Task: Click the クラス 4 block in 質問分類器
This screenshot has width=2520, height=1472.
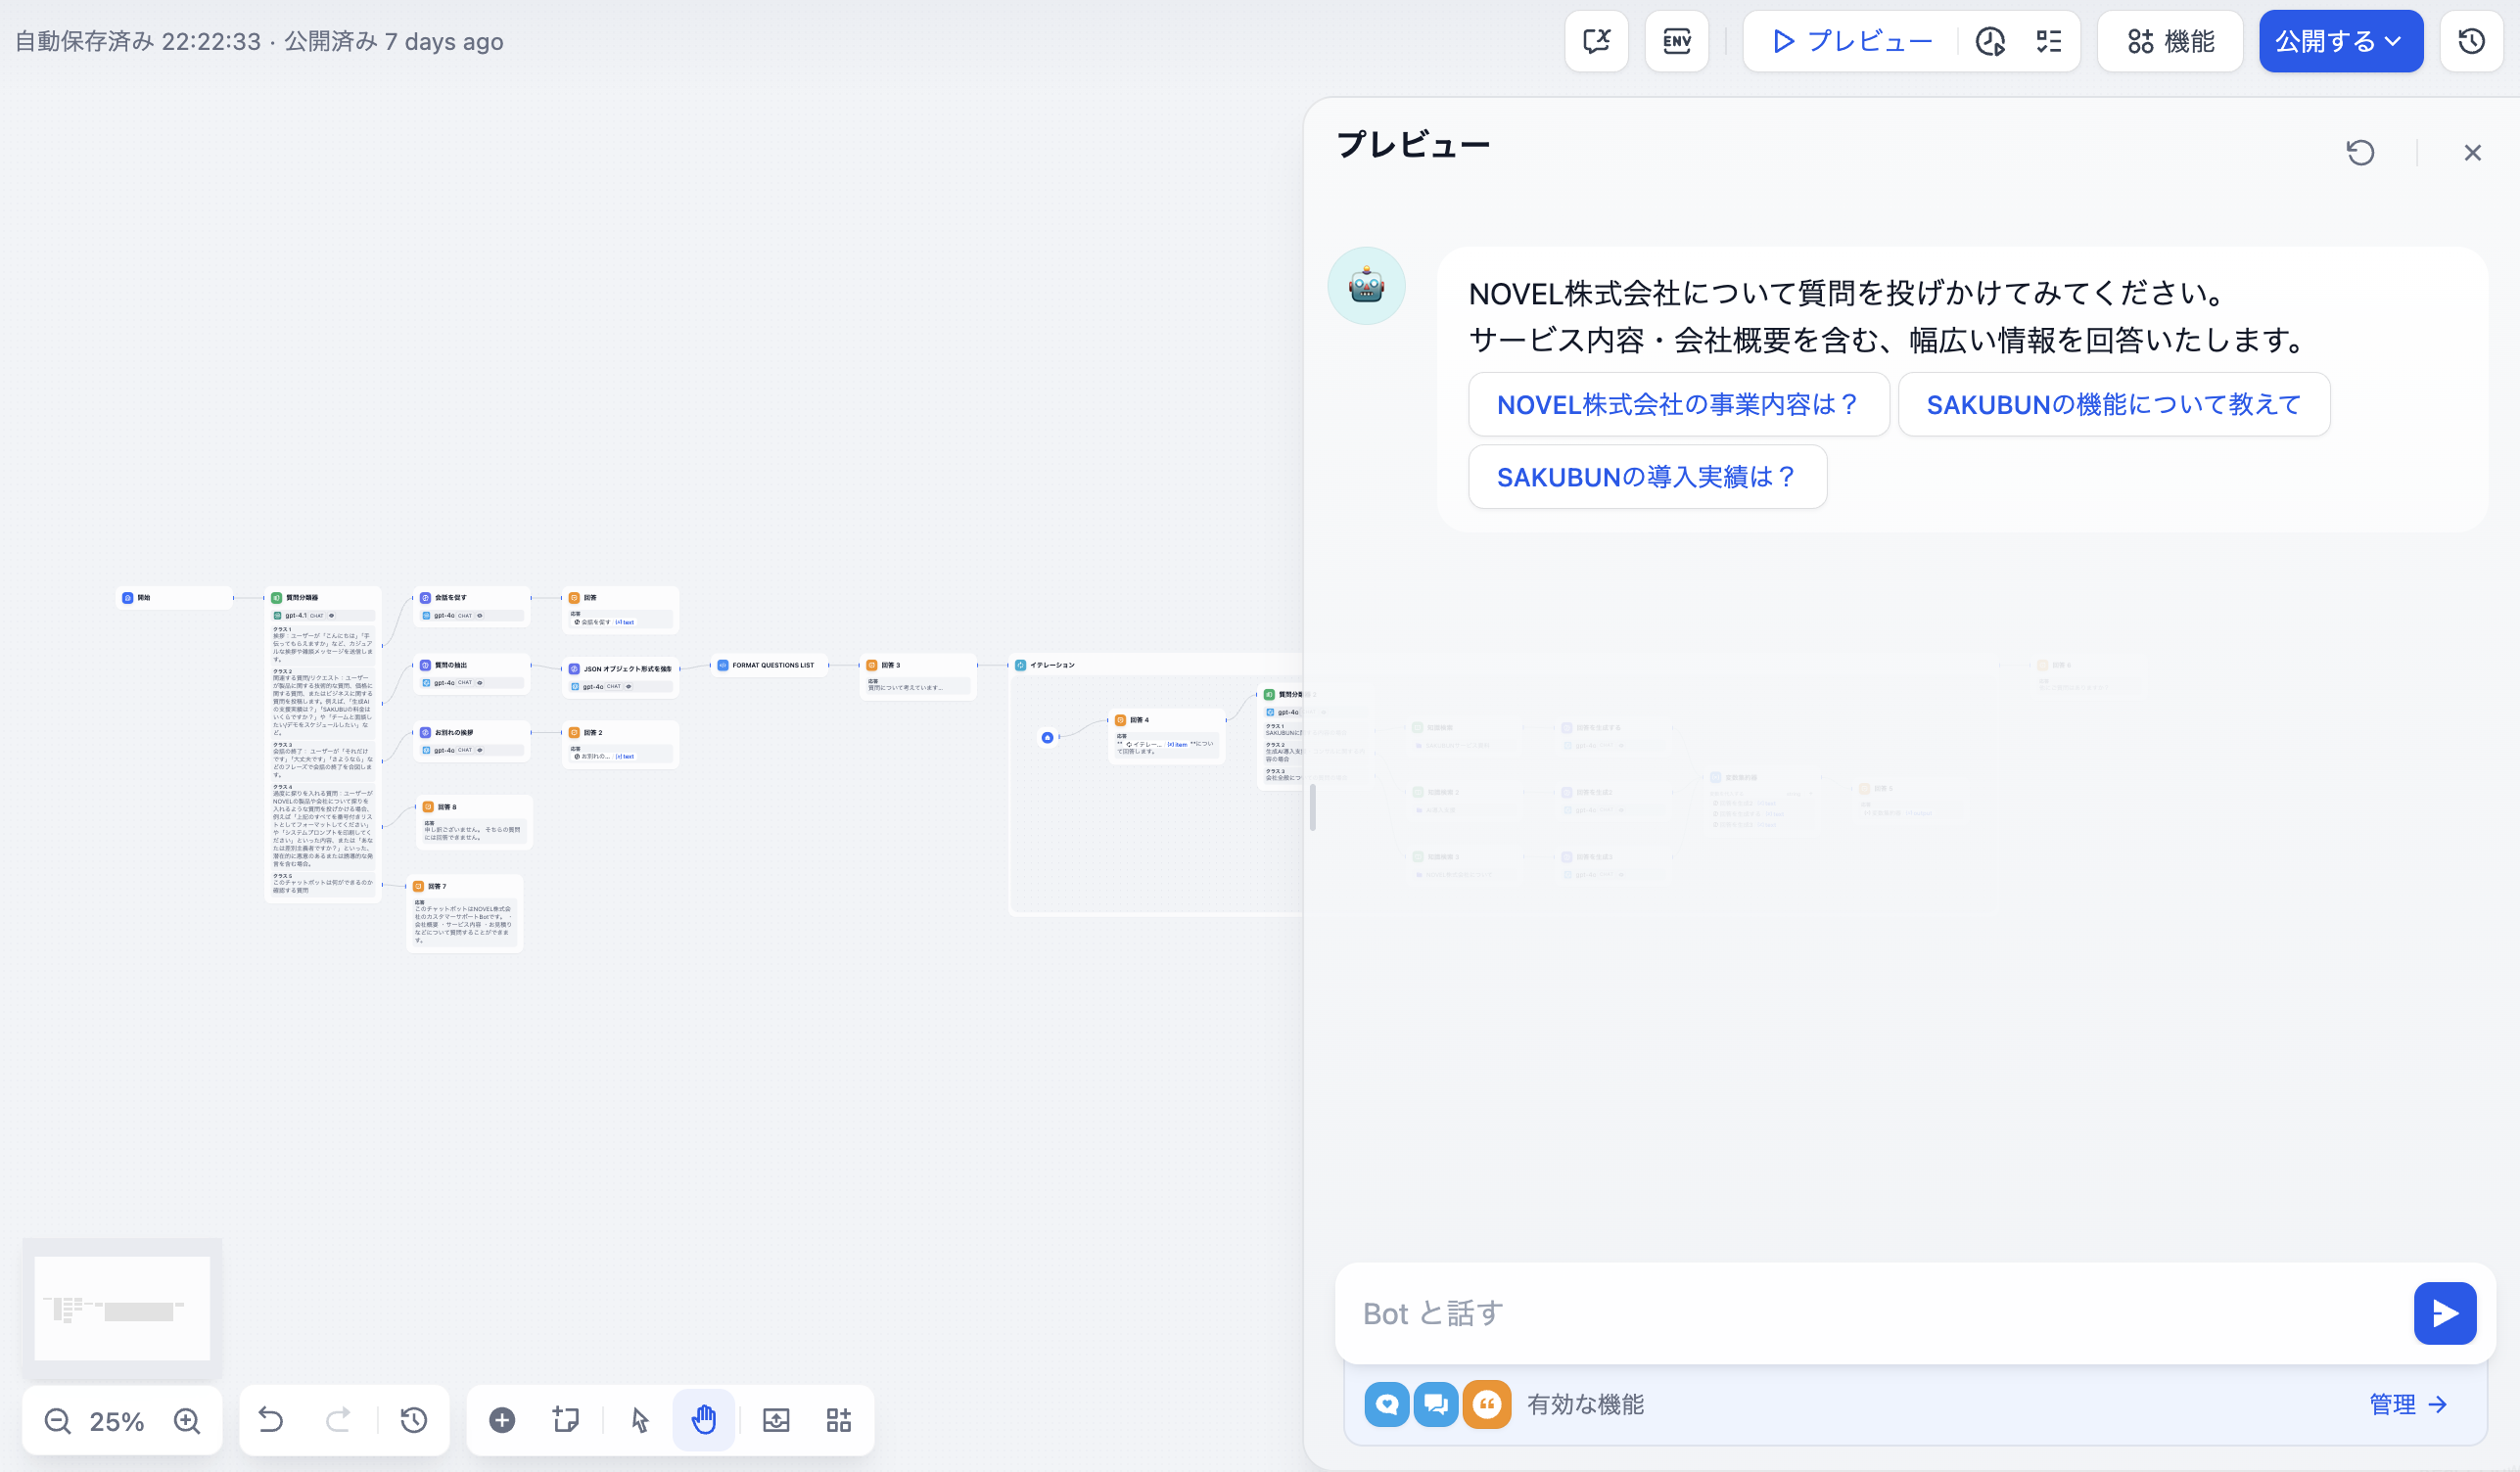Action: 323,824
